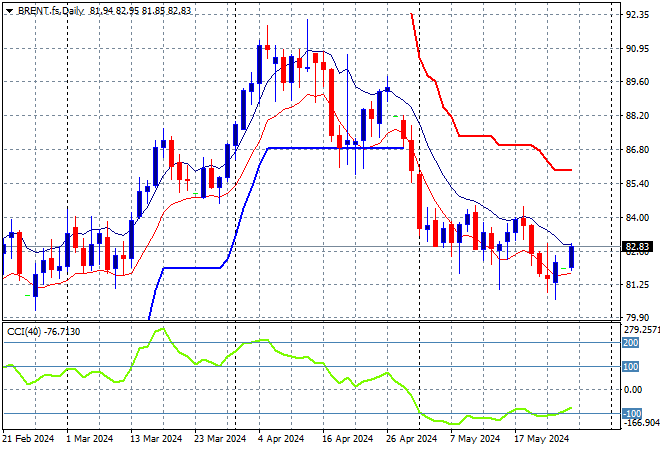Click the 21 Feb 2024 date label
This screenshot has height=450, width=660.
click(27, 438)
